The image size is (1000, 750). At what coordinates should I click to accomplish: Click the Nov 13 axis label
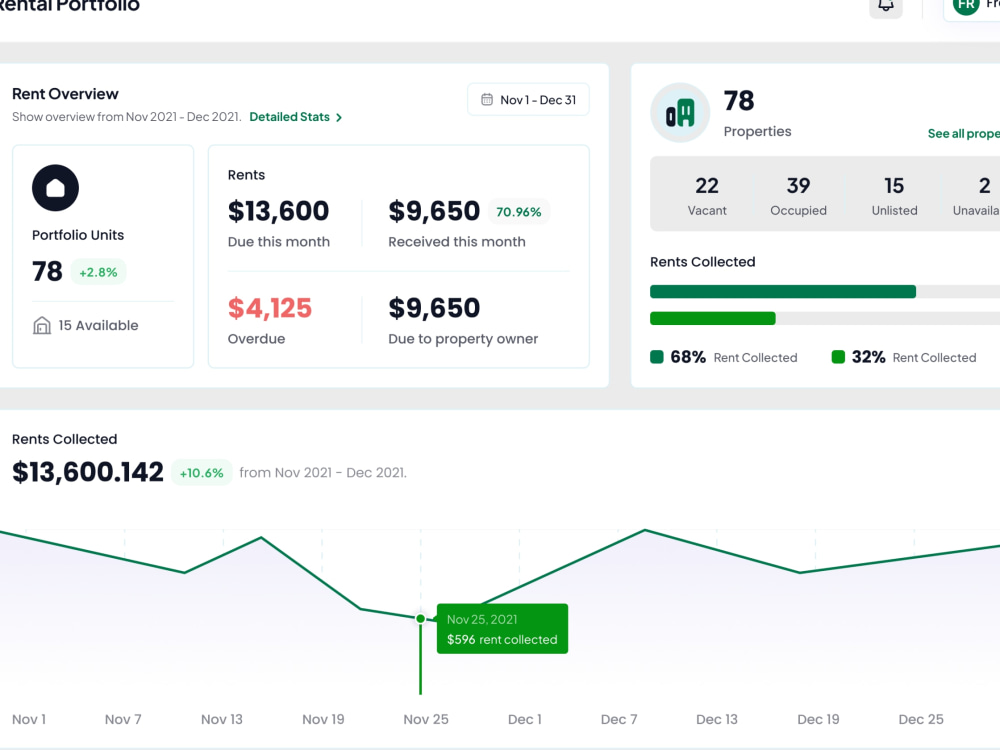[x=222, y=719]
